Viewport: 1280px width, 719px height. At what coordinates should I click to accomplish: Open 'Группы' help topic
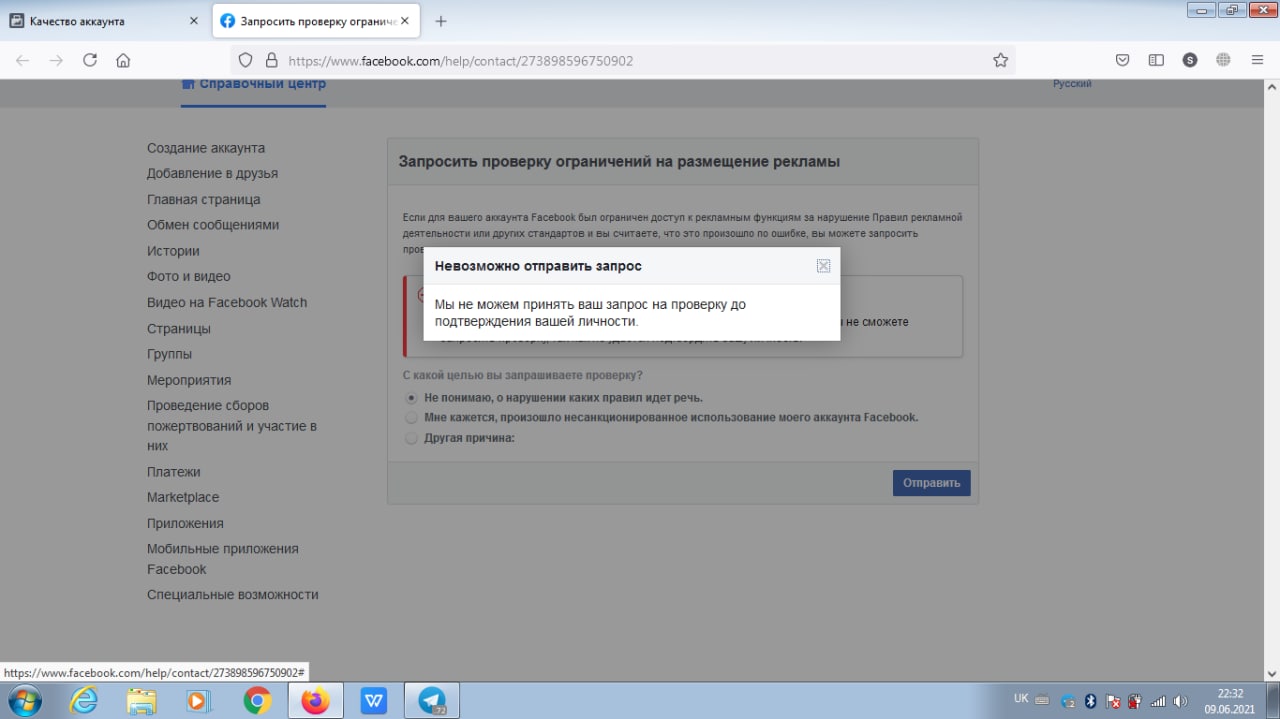click(x=169, y=354)
